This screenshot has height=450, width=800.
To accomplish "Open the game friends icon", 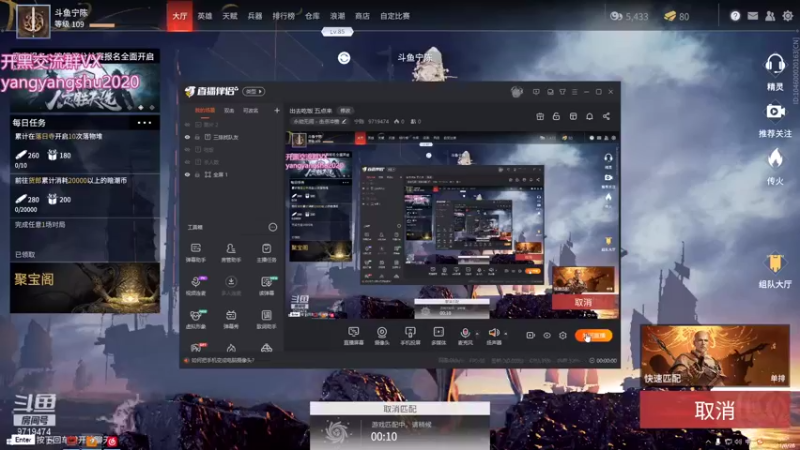I will pos(770,16).
